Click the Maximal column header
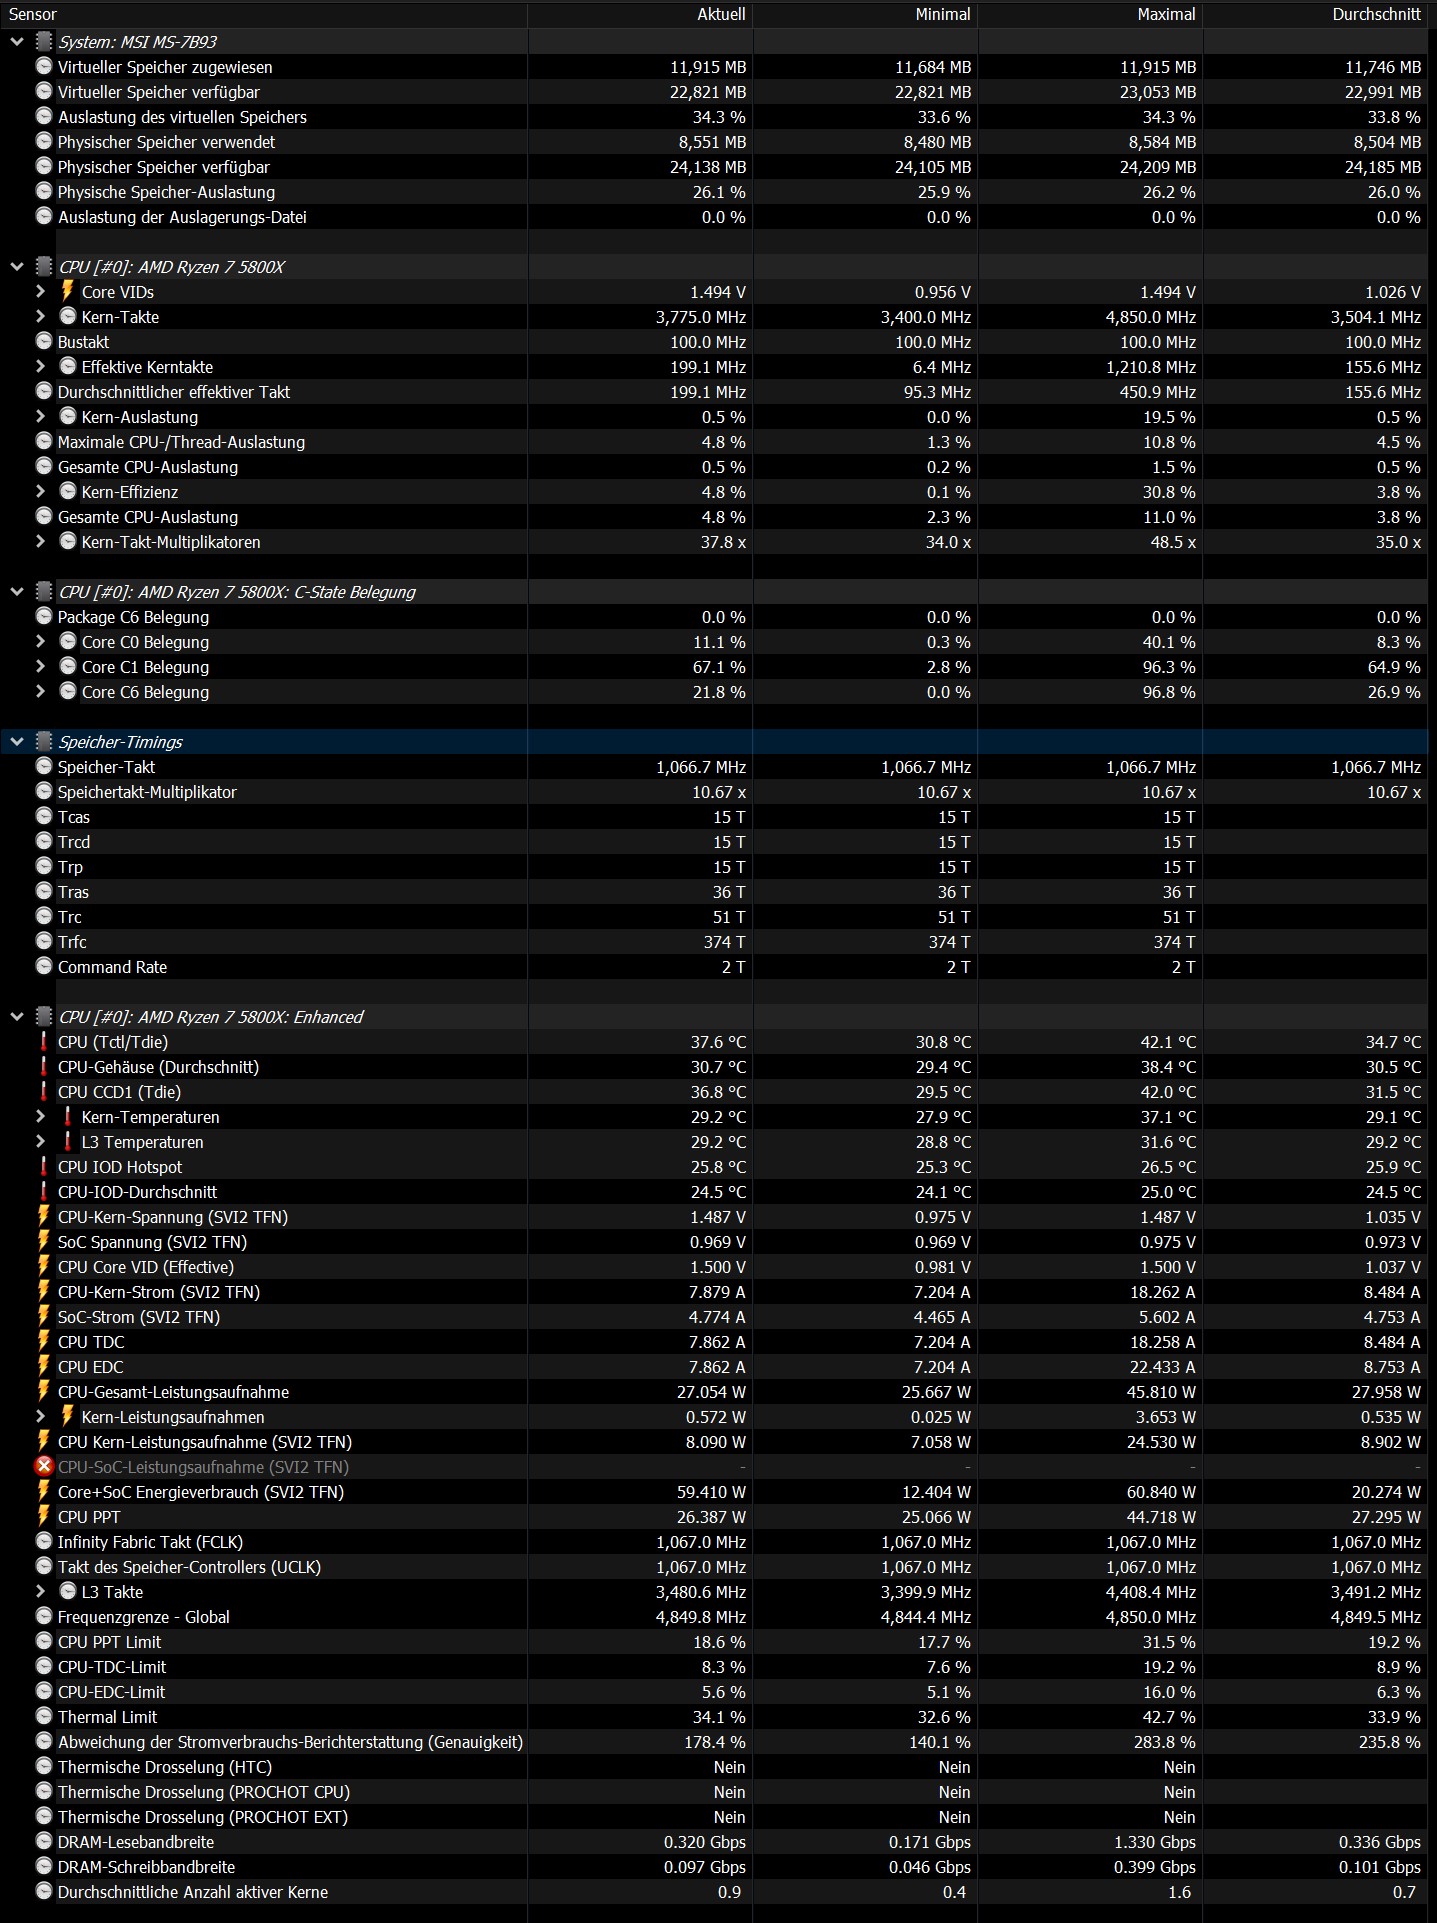1437x1923 pixels. [1090, 14]
